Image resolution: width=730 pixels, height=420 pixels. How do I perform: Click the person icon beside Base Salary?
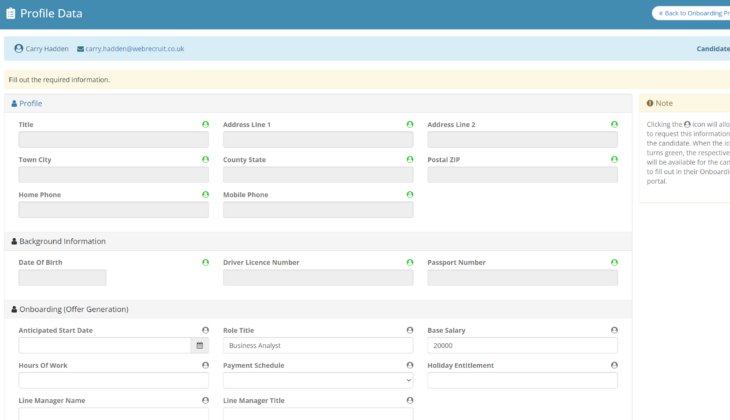click(614, 330)
